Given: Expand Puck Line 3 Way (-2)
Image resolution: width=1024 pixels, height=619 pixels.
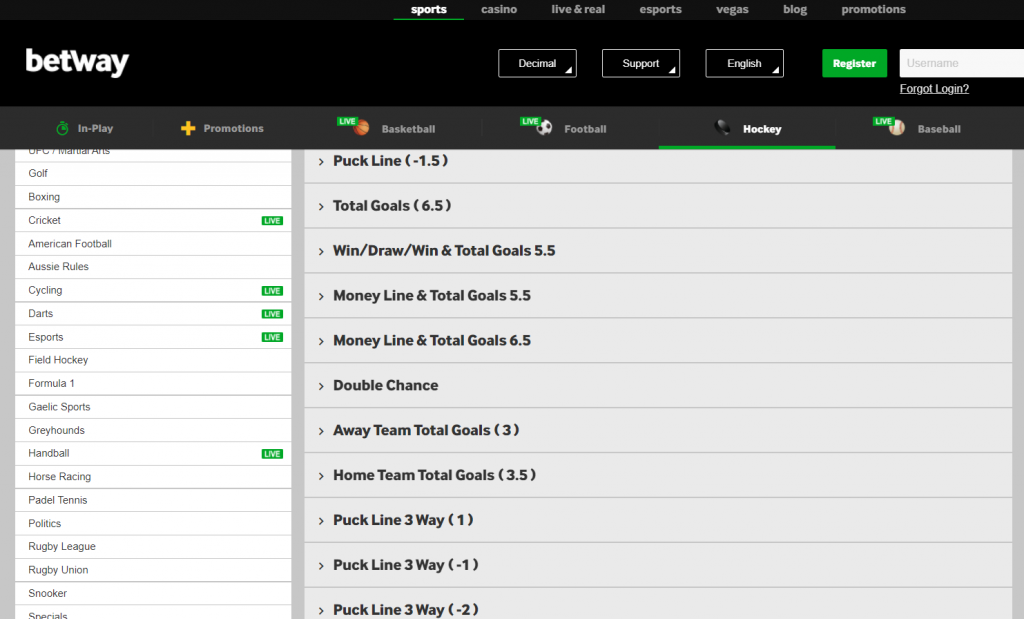Looking at the screenshot, I should click(658, 605).
